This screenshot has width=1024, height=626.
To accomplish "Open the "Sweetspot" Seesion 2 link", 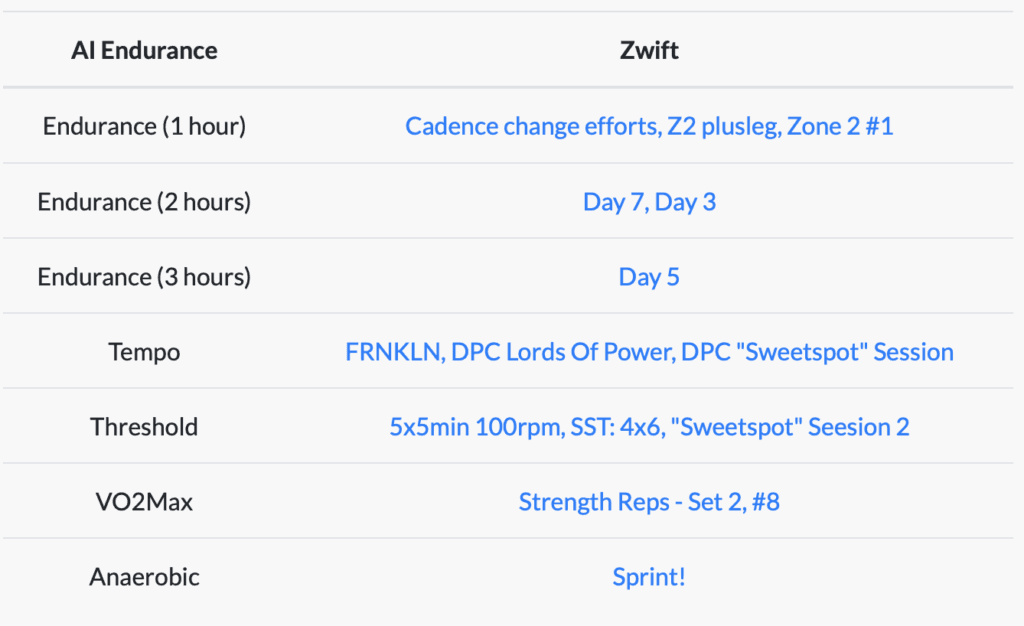I will 790,427.
